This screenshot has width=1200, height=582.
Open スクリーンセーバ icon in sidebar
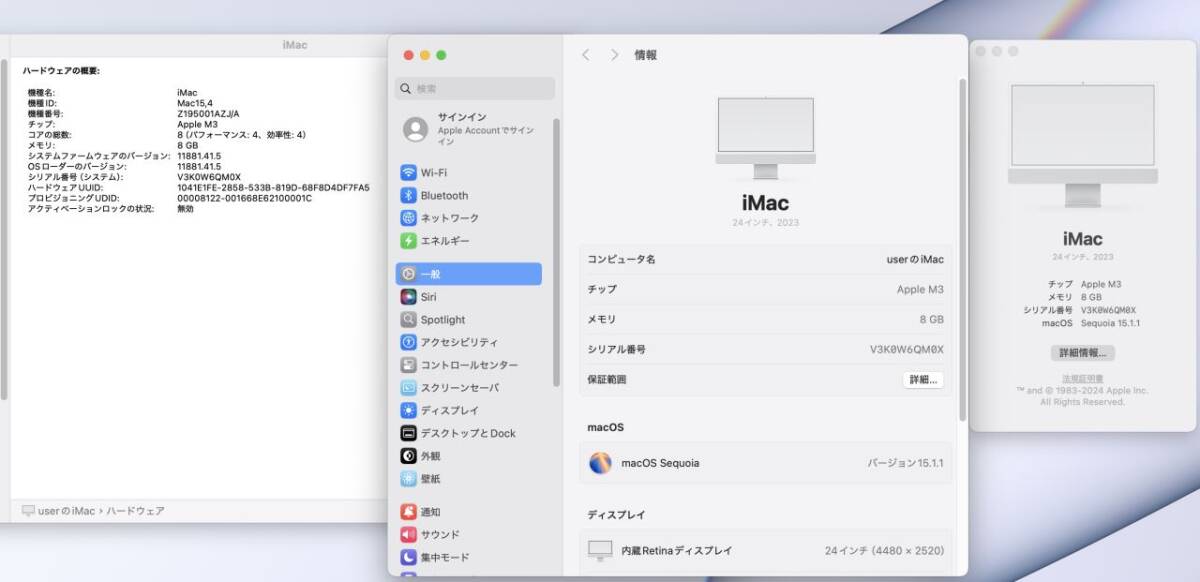coord(408,388)
